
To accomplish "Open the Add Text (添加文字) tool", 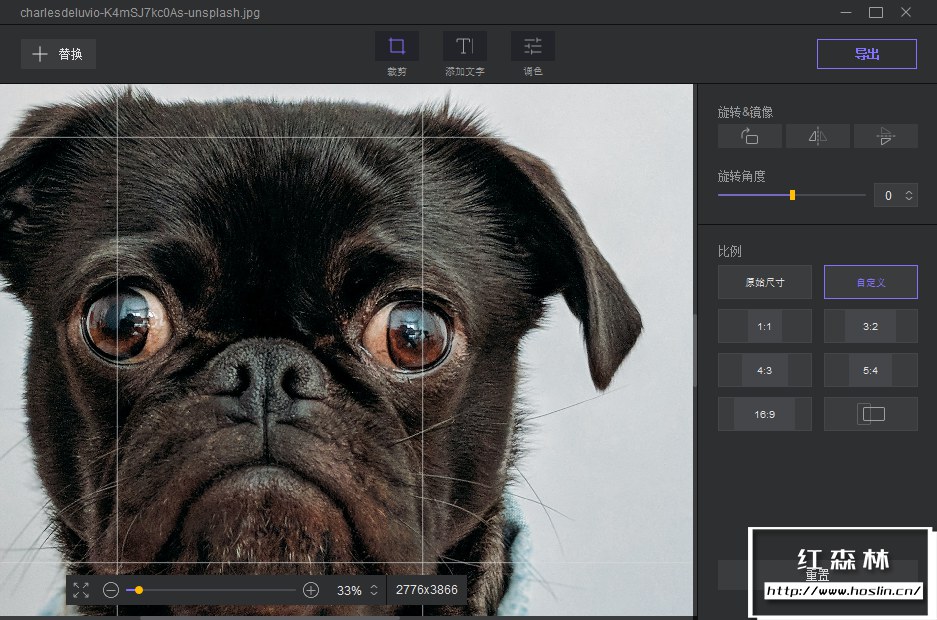I will (x=465, y=47).
